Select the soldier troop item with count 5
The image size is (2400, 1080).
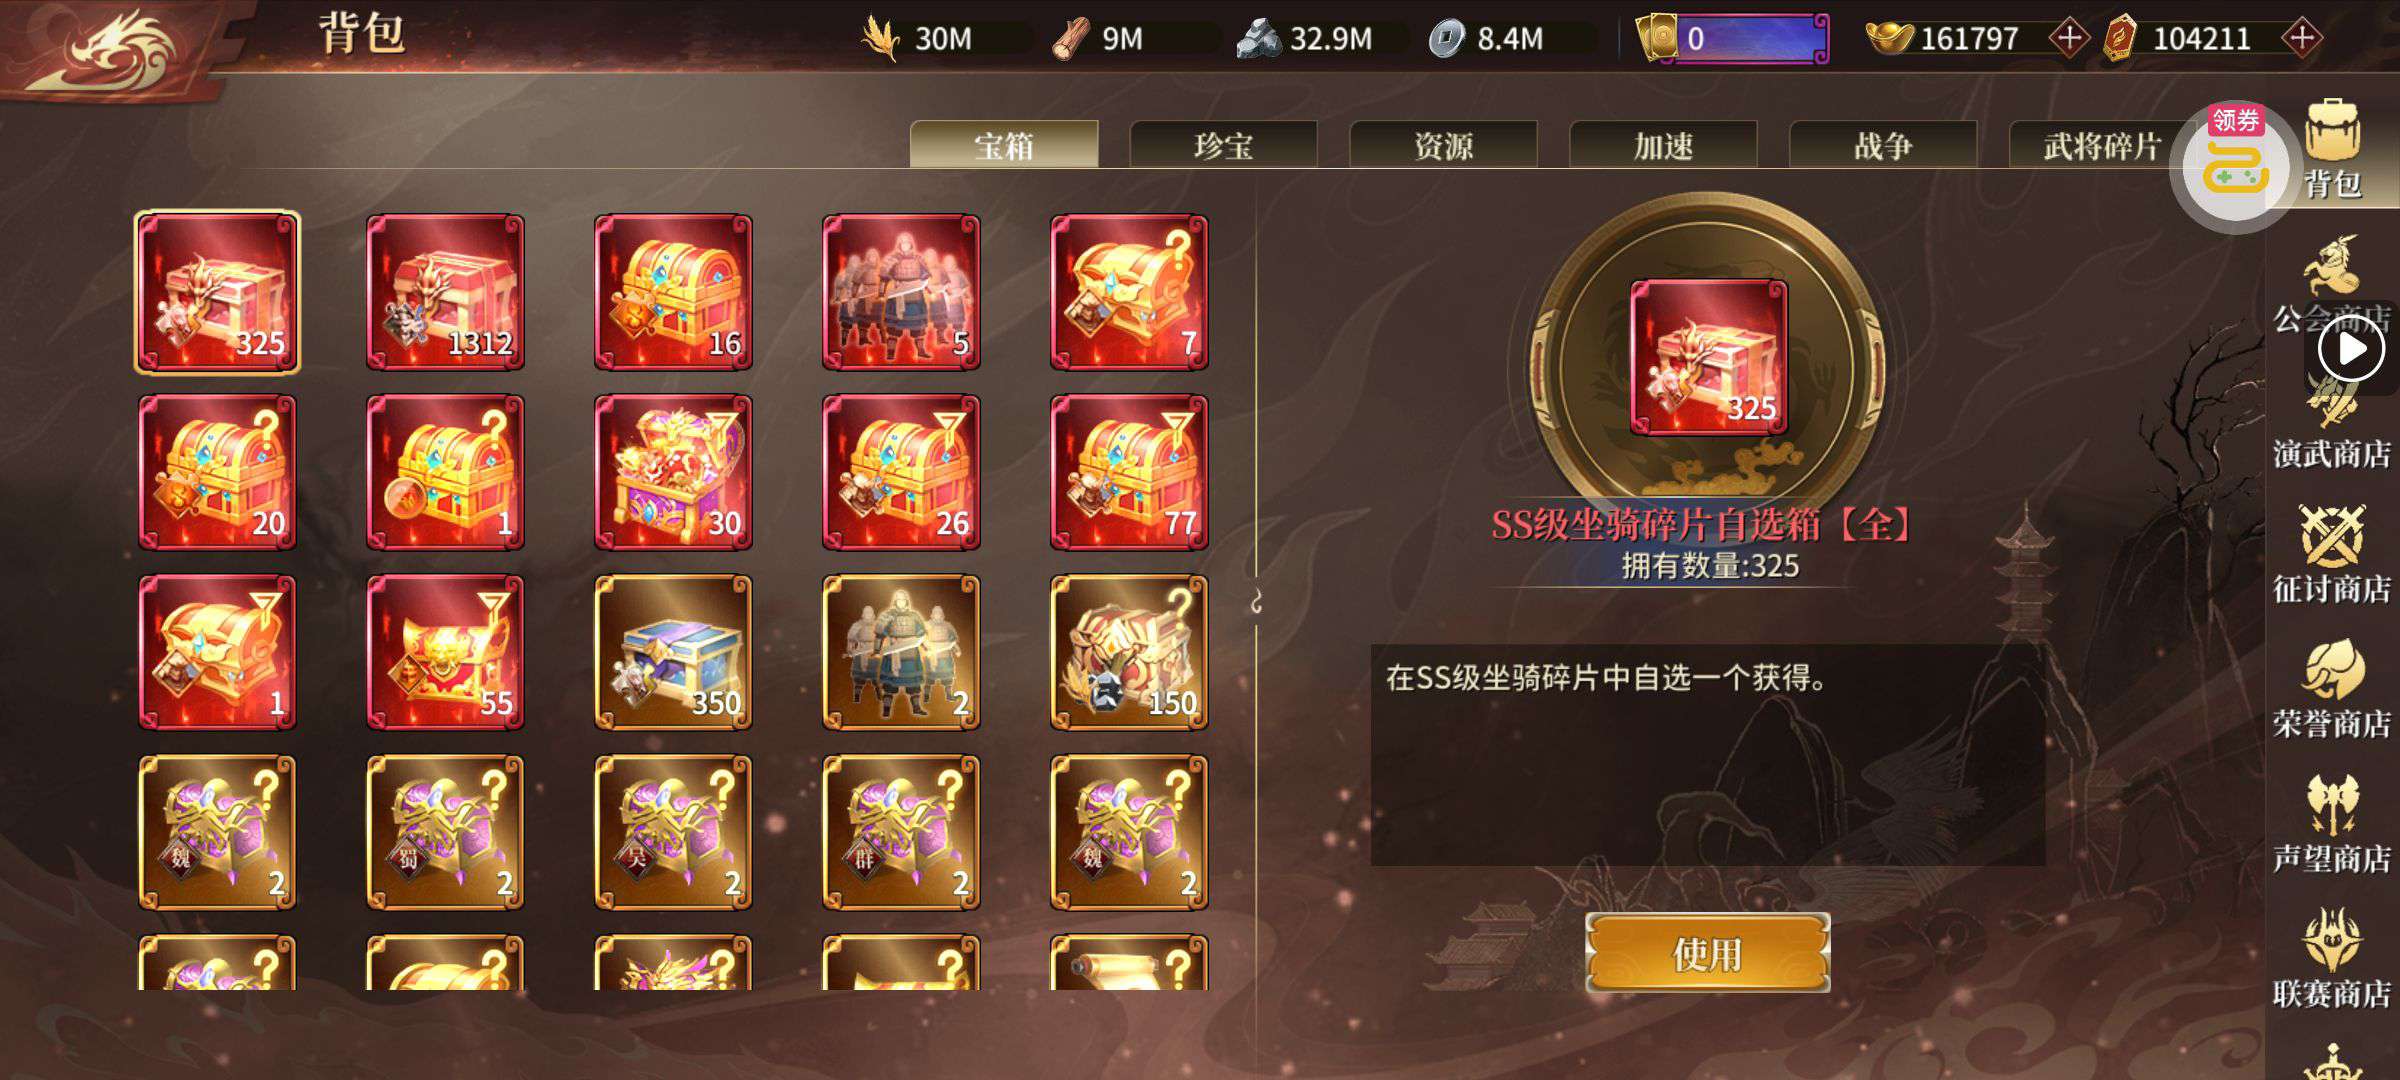click(901, 292)
